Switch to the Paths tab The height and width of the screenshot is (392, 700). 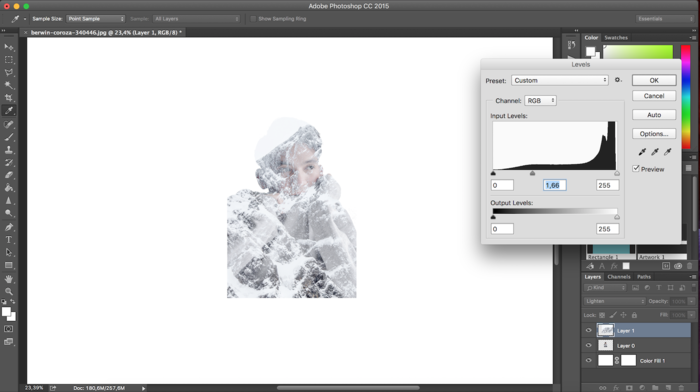pyautogui.click(x=643, y=277)
